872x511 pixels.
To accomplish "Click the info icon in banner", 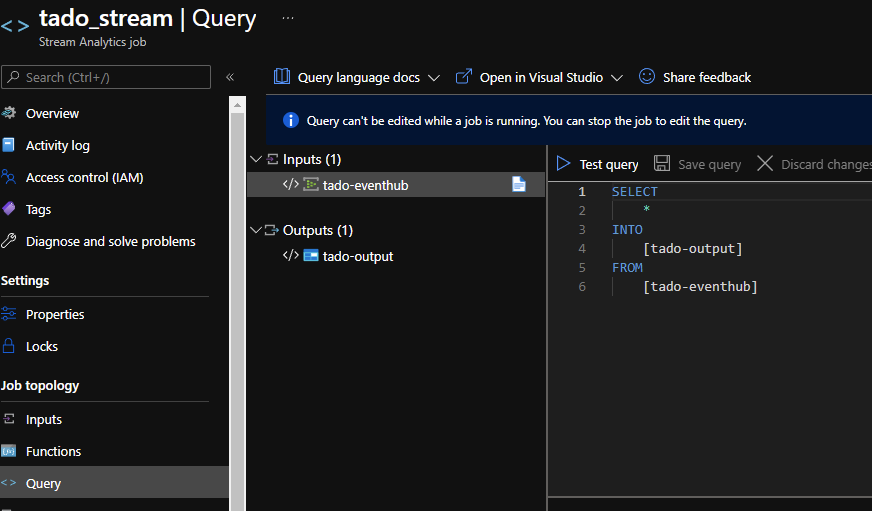I will [291, 120].
